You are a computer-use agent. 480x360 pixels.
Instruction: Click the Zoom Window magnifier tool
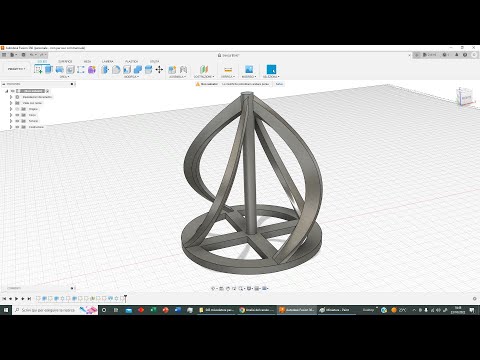click(241, 288)
